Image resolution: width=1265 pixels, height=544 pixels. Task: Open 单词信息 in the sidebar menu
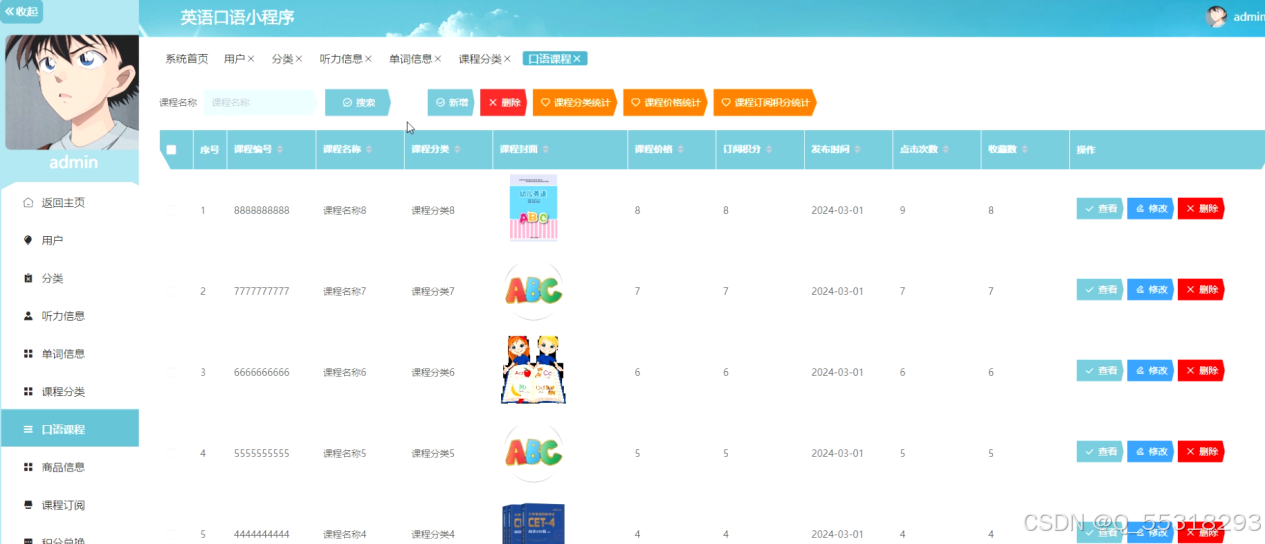70,354
